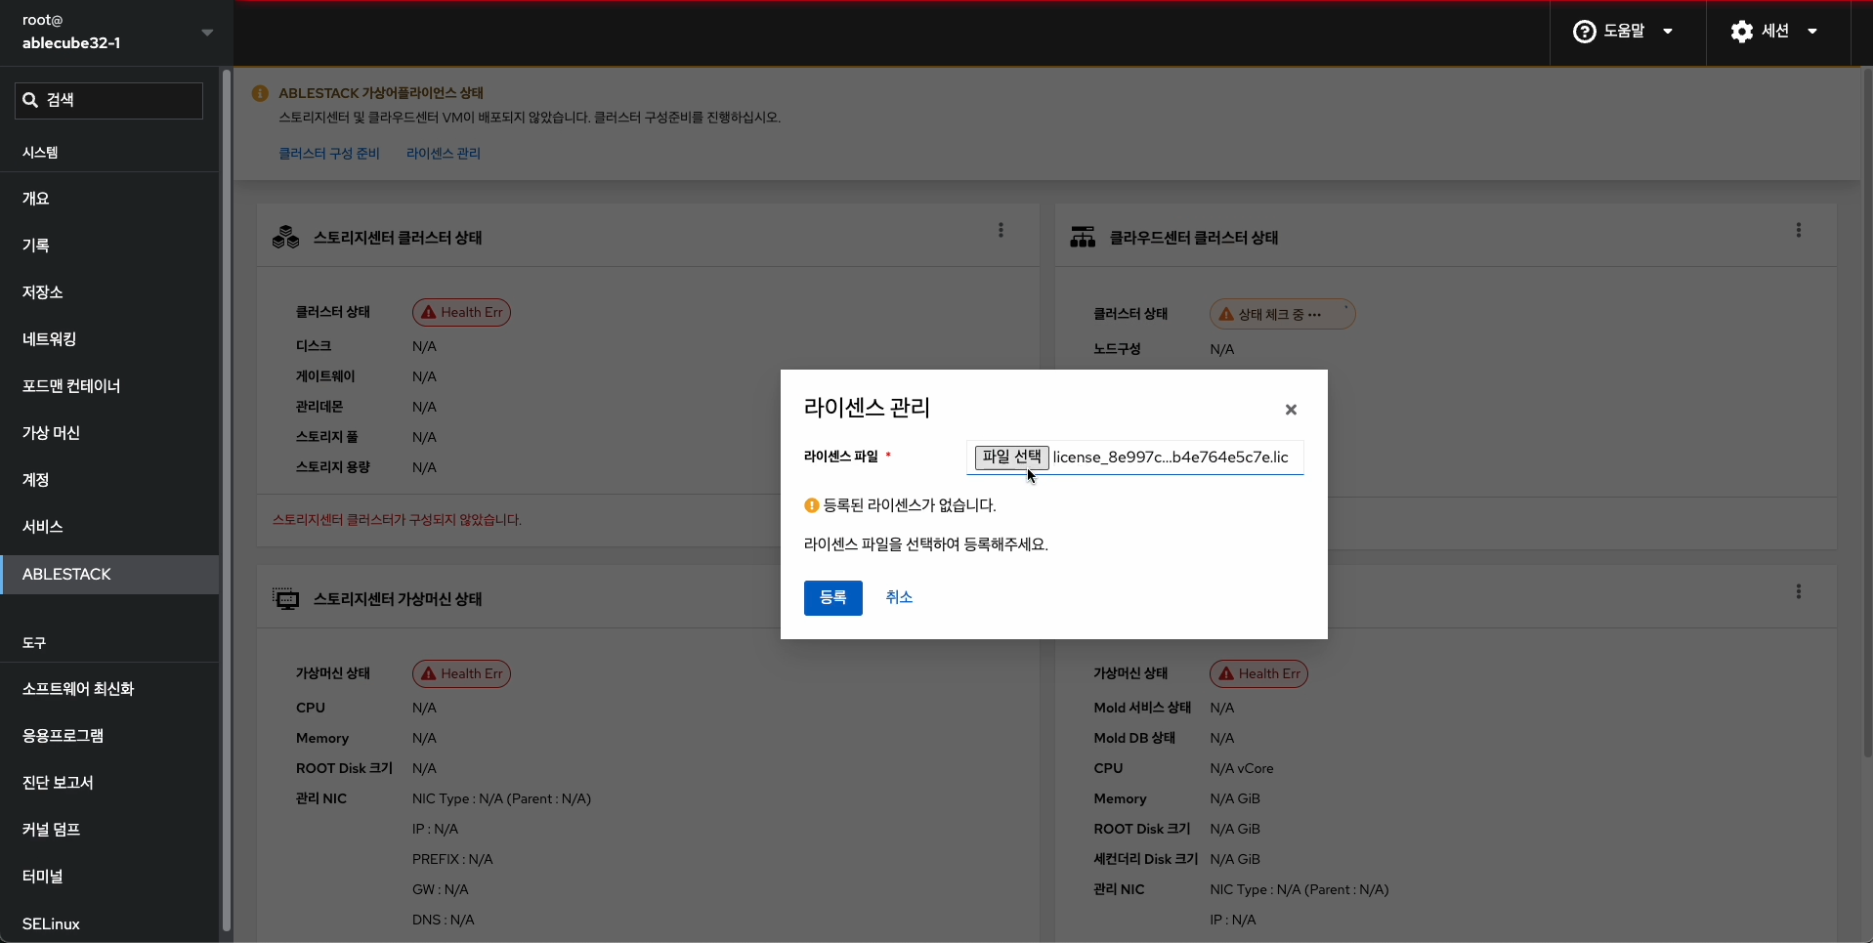
Task: Click the 검색 search field in sidebar
Action: pos(110,100)
